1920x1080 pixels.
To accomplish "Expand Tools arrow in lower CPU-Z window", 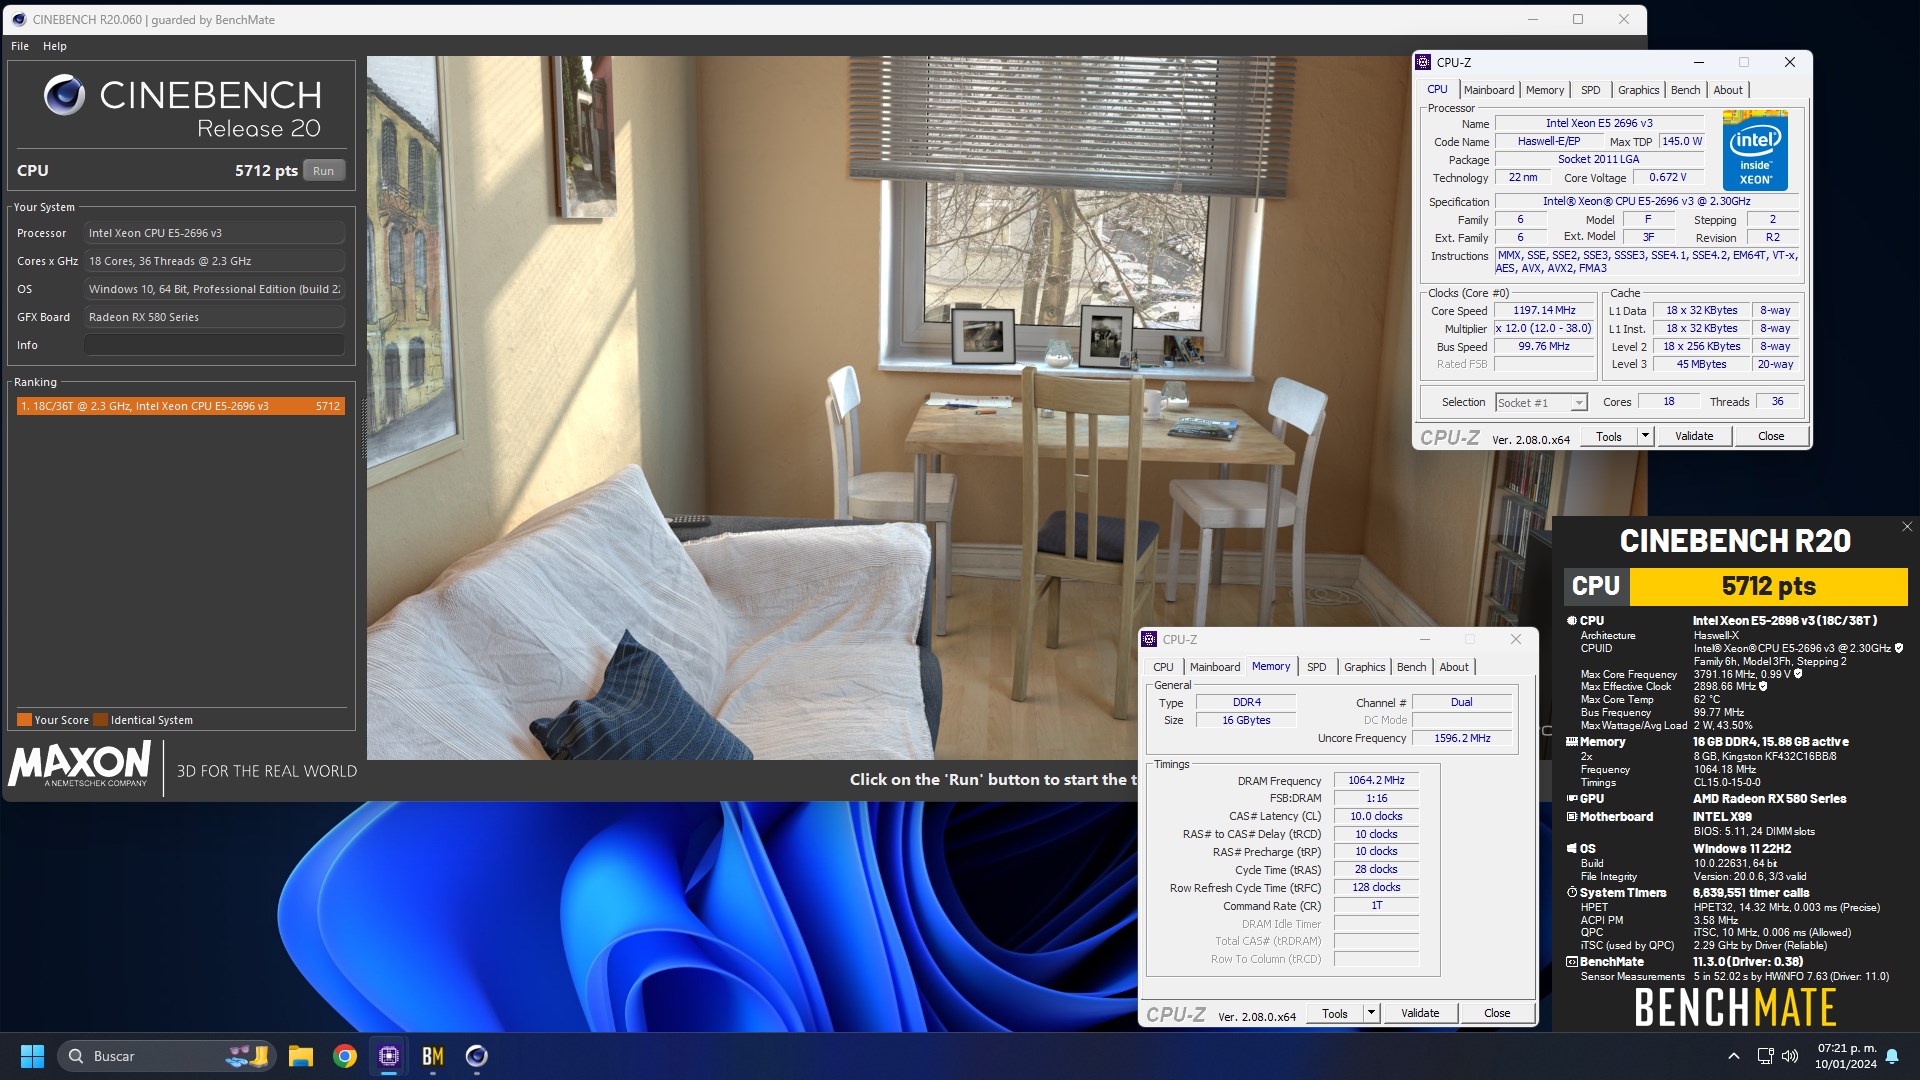I will 1371,1013.
